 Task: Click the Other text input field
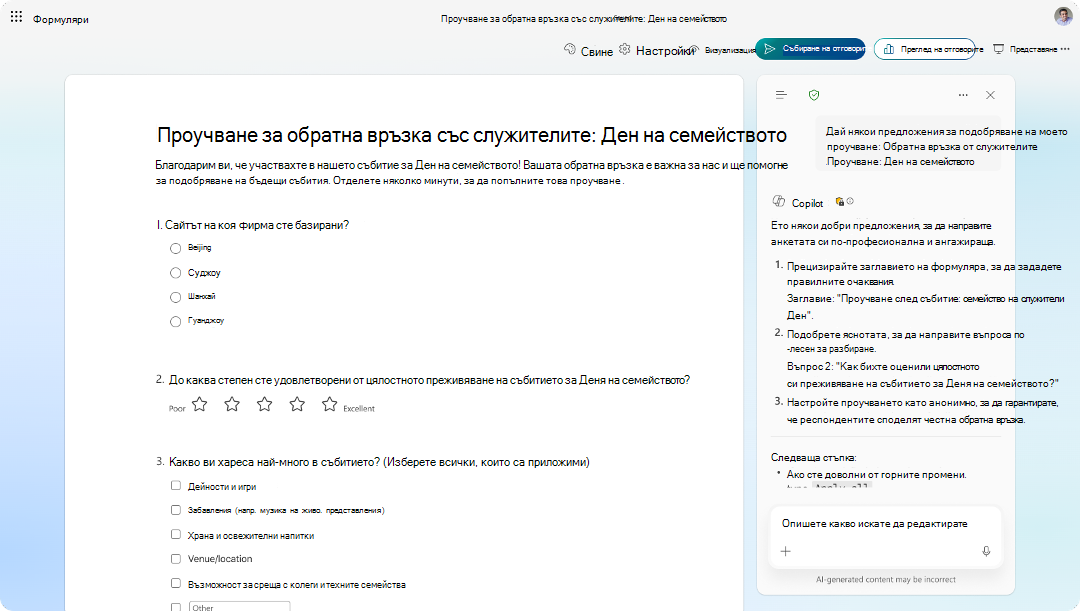click(x=239, y=606)
